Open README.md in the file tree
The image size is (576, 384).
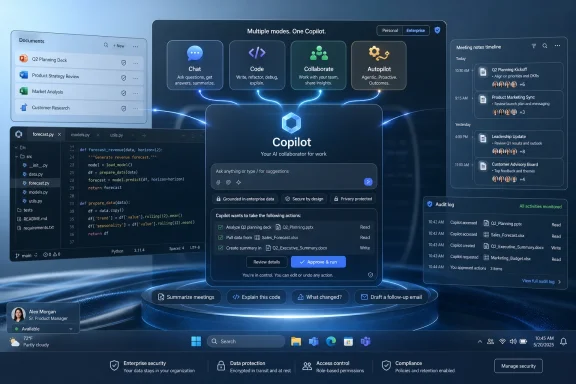point(32,219)
